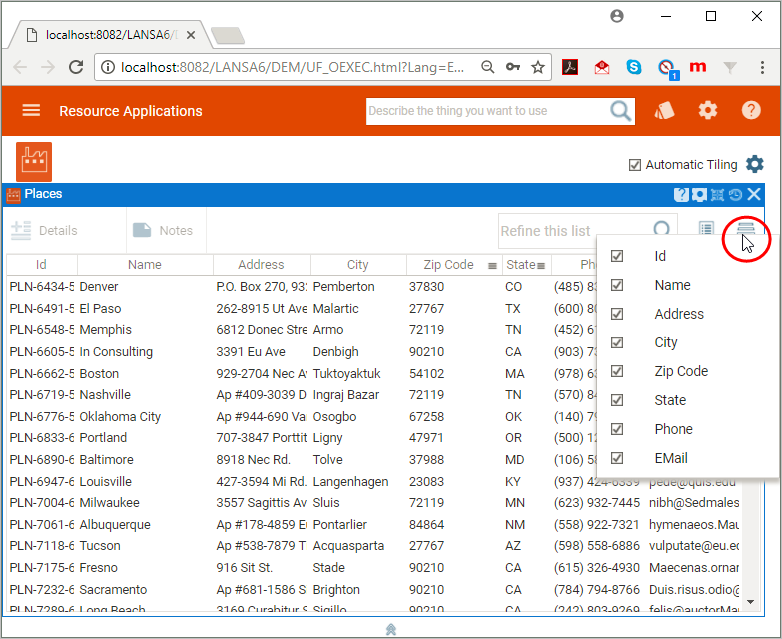This screenshot has width=782, height=639.
Task: Open the hamburger menu next to Resource Applications
Action: tap(31, 110)
